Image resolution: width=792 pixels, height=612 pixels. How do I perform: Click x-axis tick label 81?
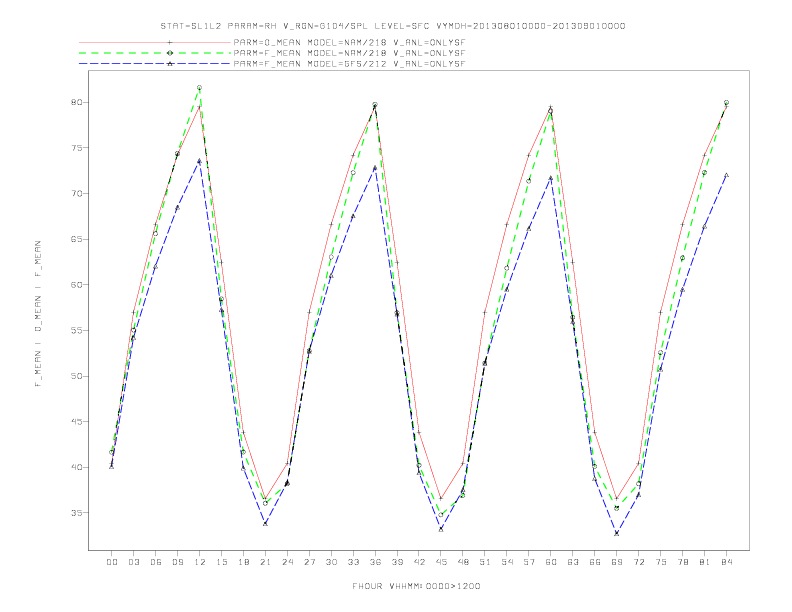(705, 562)
